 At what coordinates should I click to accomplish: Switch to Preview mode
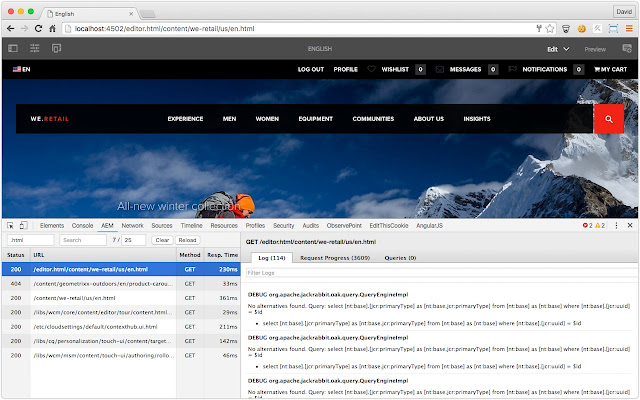coord(595,49)
